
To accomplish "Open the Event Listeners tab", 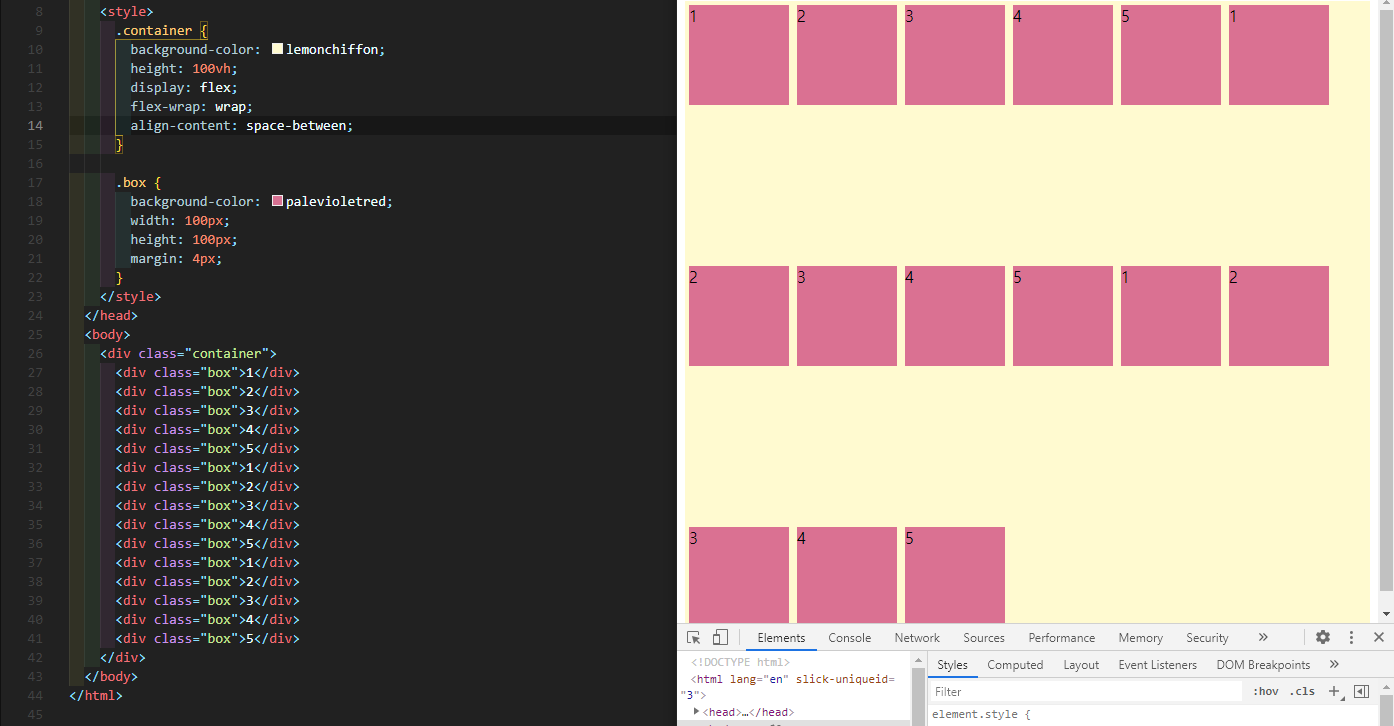I will click(x=1157, y=664).
